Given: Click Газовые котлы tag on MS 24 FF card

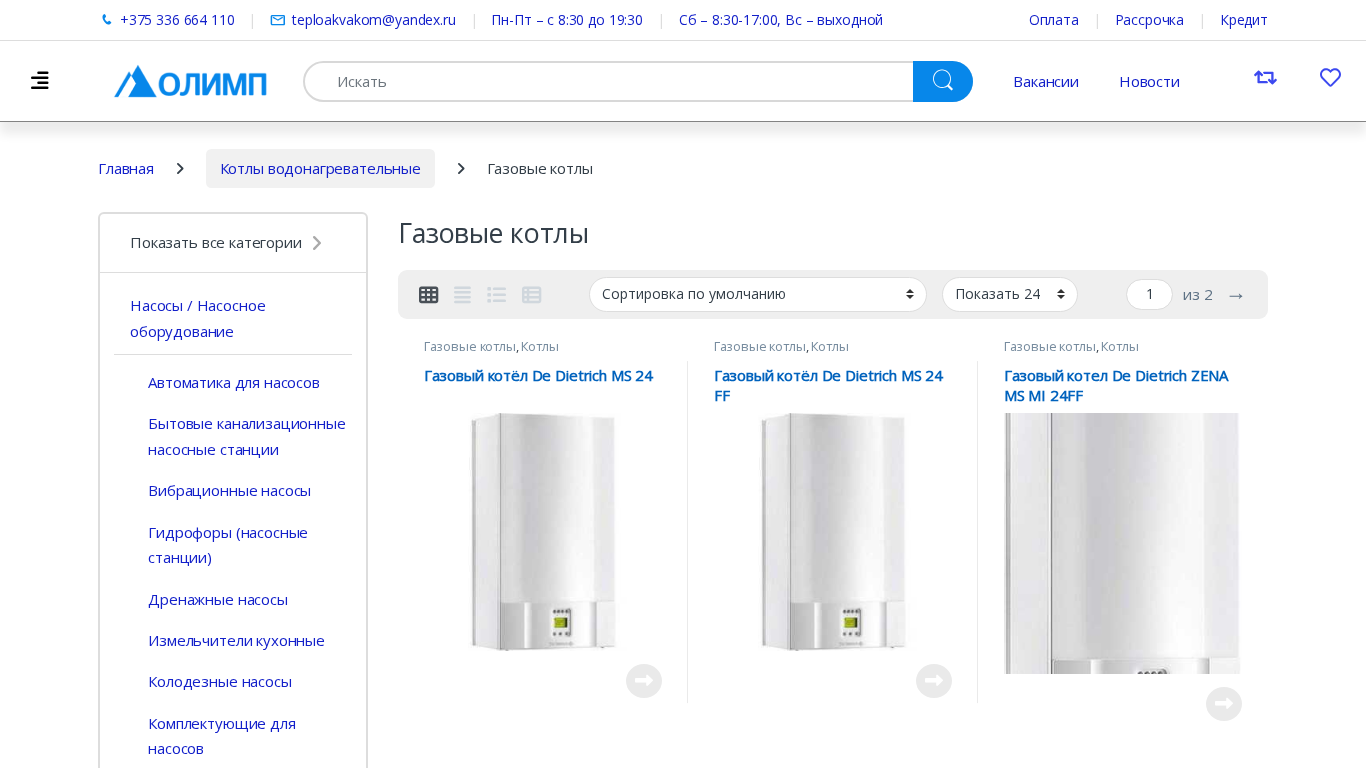Looking at the screenshot, I should point(760,347).
